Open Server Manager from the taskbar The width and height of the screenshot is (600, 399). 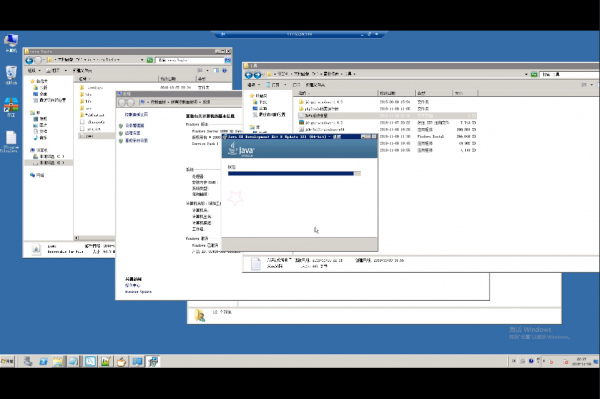(28, 361)
